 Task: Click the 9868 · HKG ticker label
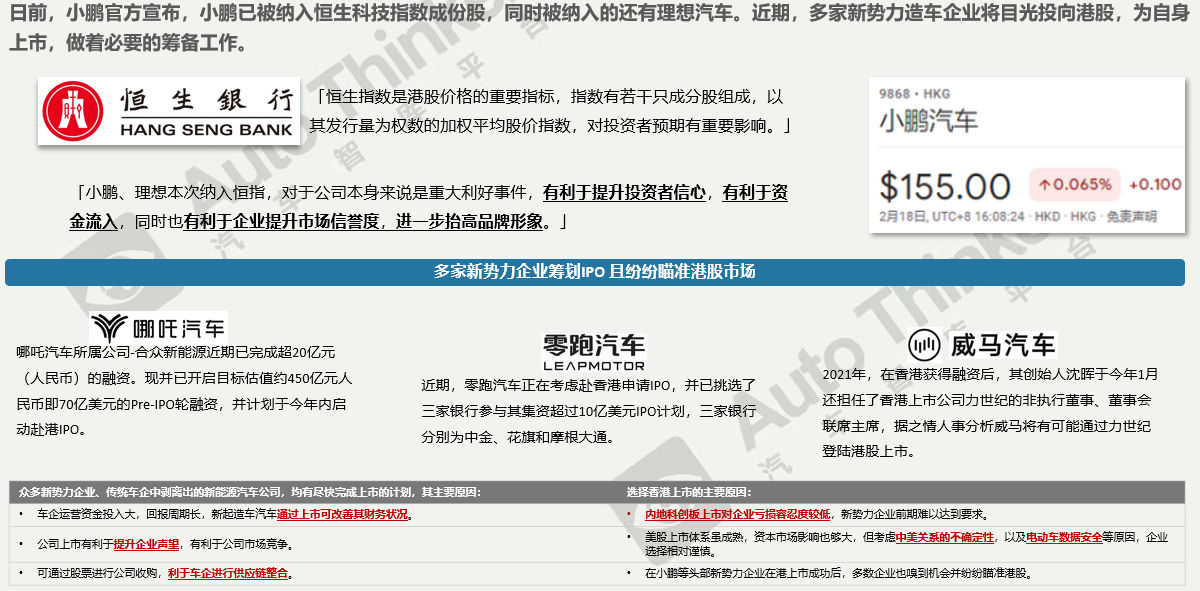914,93
